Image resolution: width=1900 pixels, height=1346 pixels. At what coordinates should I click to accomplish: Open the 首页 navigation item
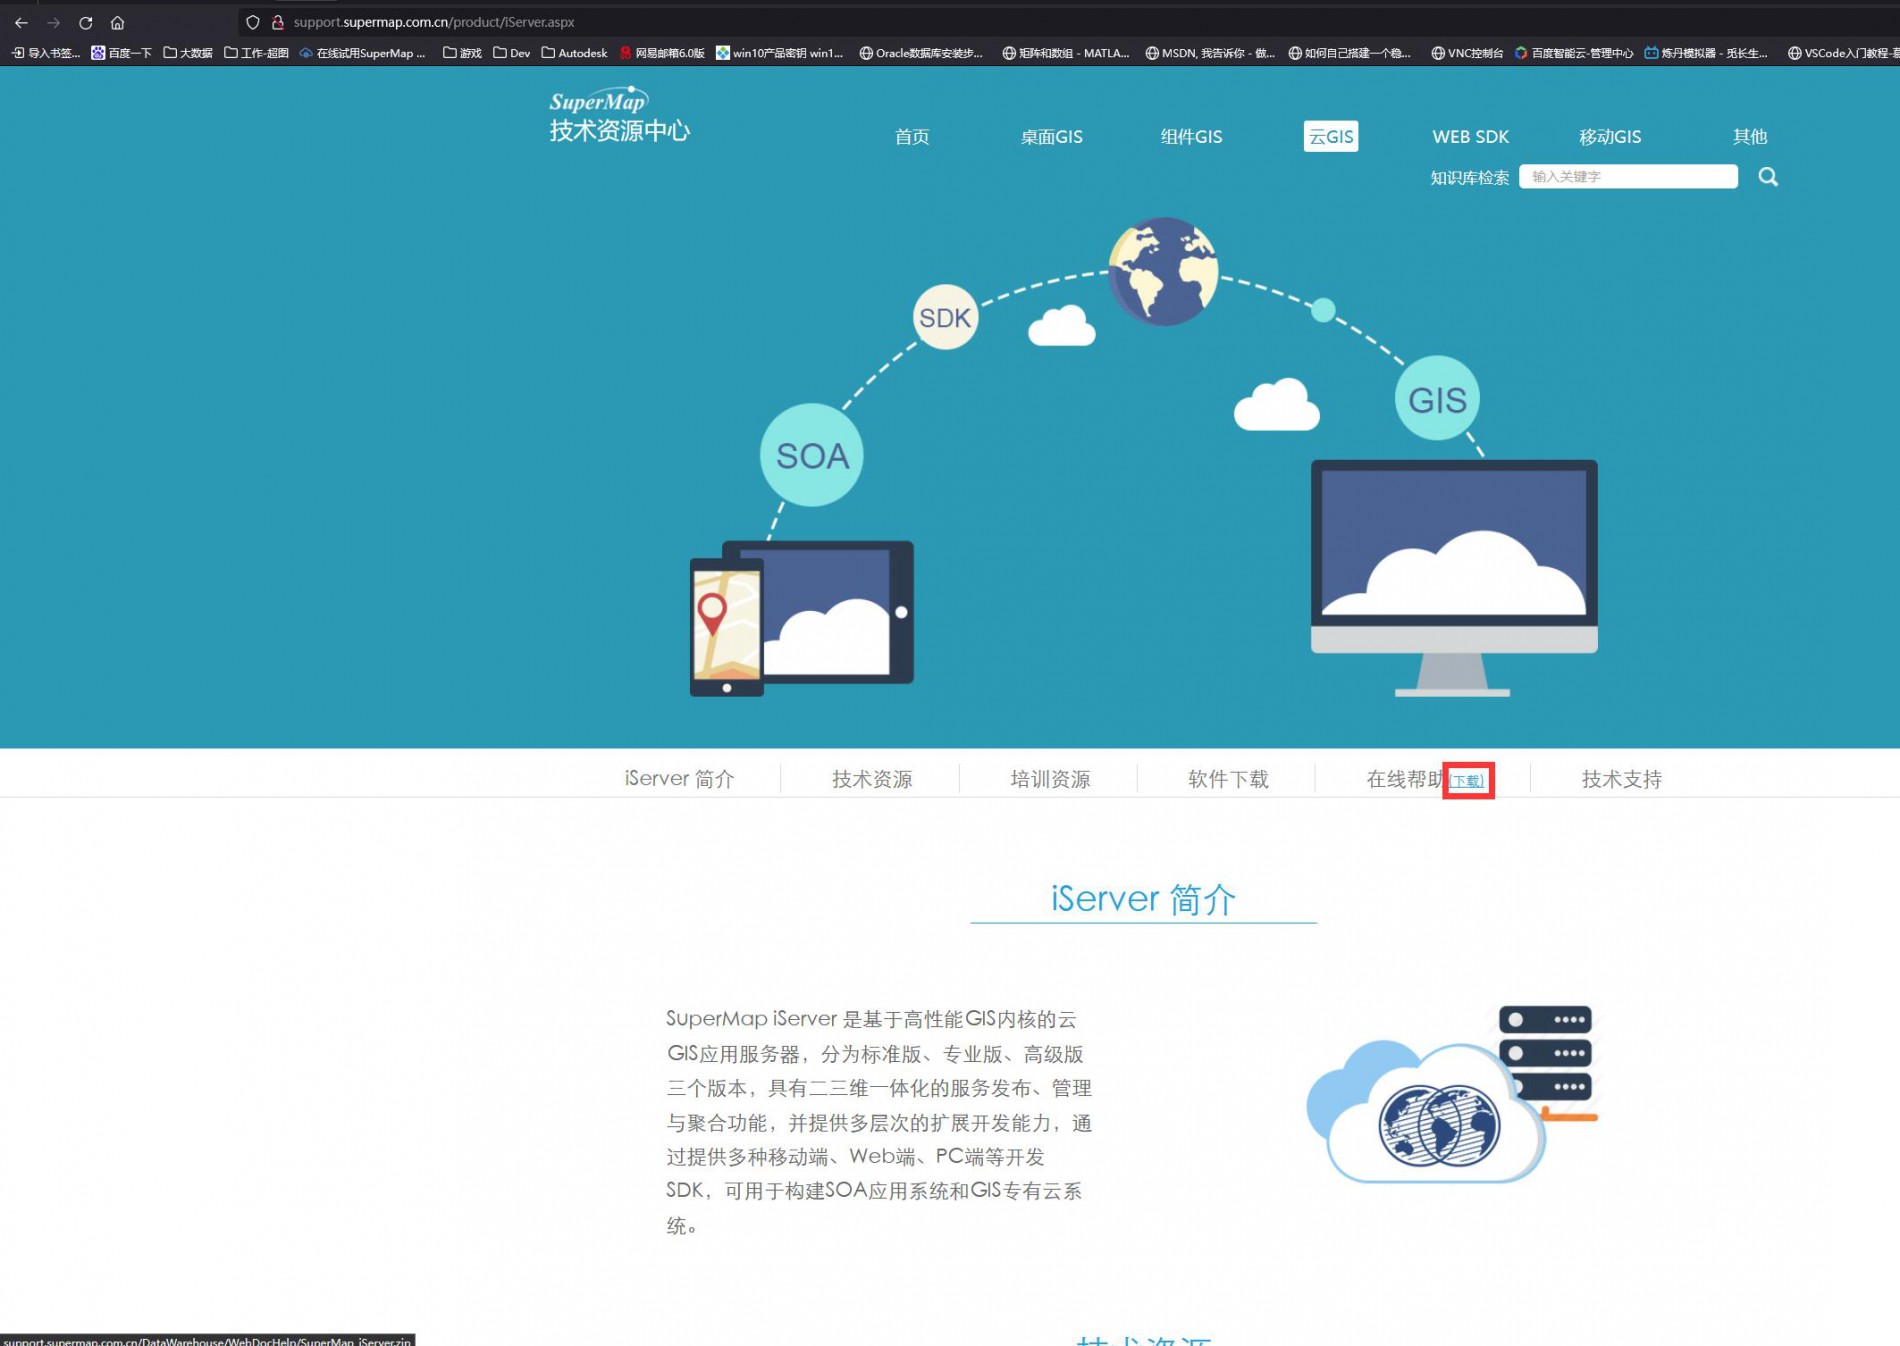tap(912, 137)
